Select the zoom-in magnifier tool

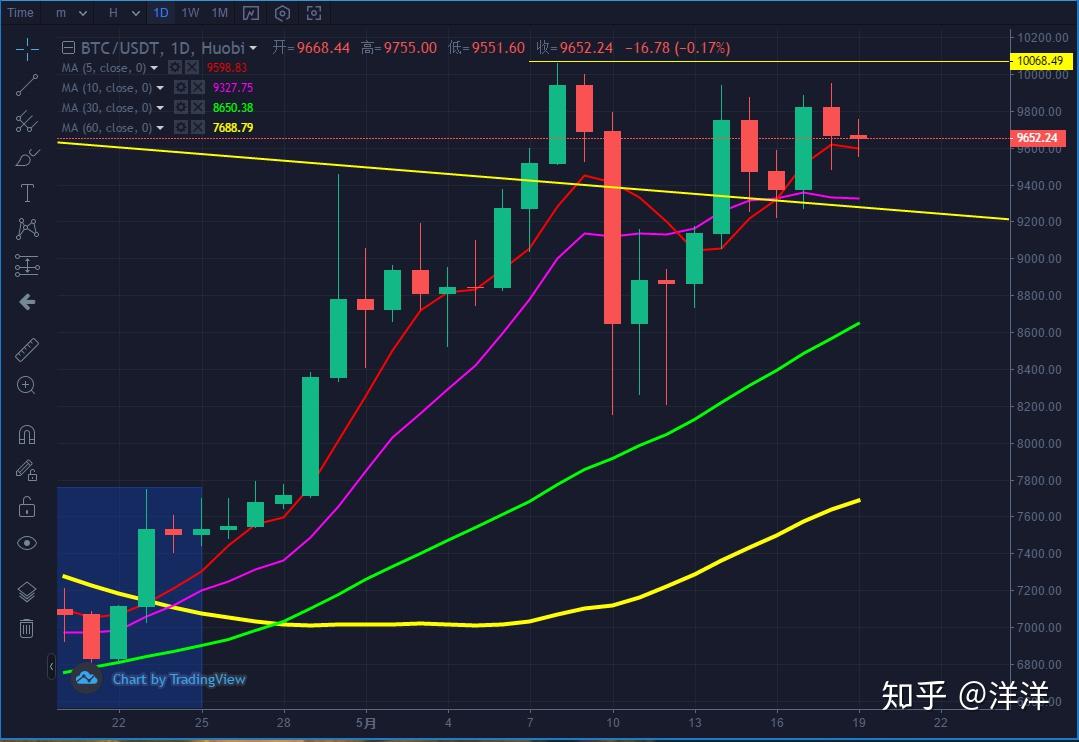pyautogui.click(x=26, y=385)
